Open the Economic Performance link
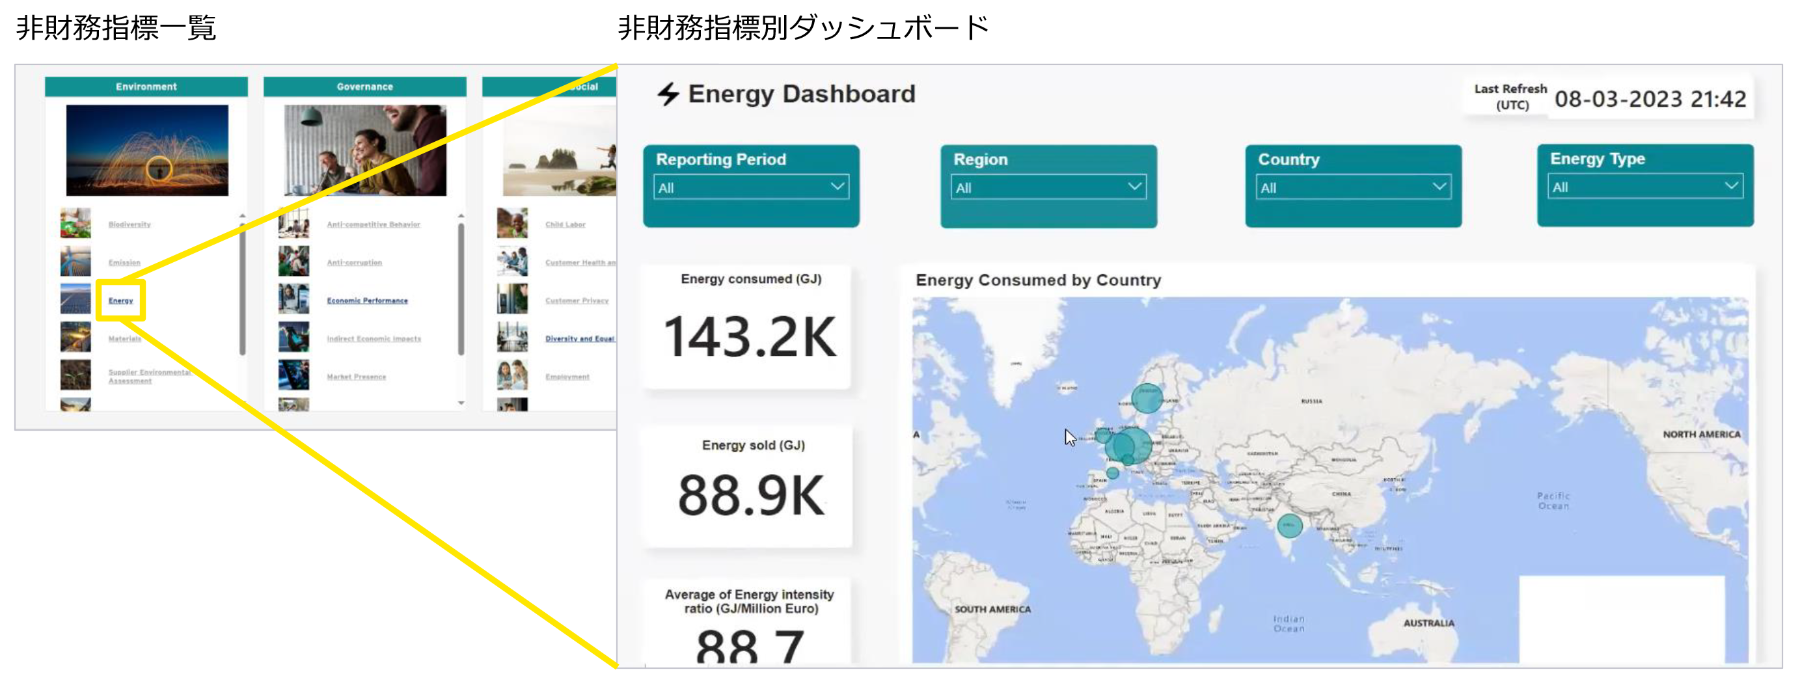 [367, 301]
